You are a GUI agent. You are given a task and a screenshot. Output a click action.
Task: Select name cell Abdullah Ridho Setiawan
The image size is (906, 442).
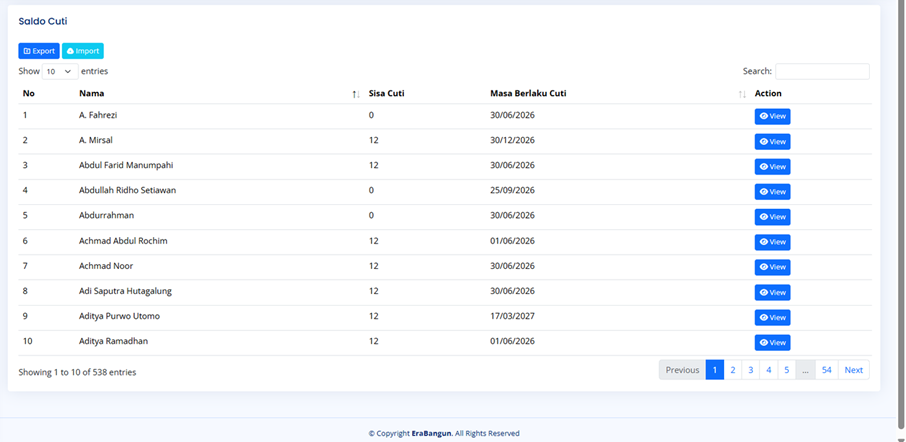128,190
